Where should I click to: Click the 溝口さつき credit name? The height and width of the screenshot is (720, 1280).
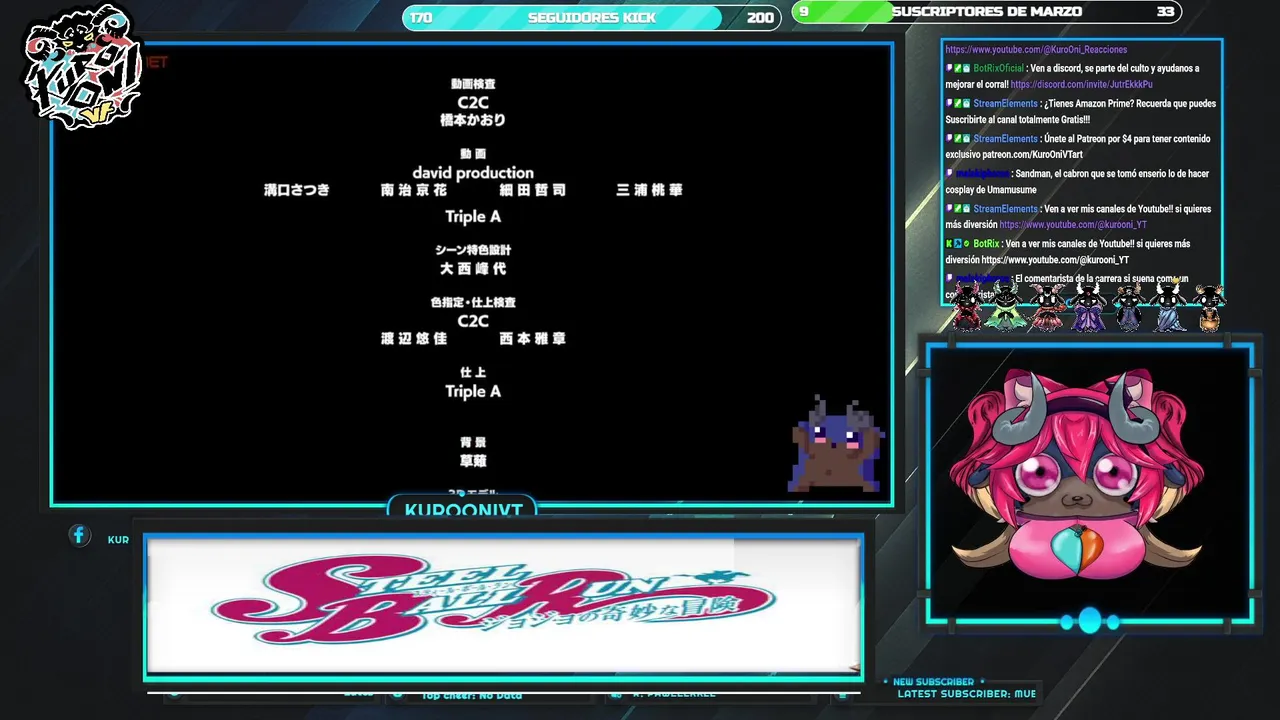297,190
